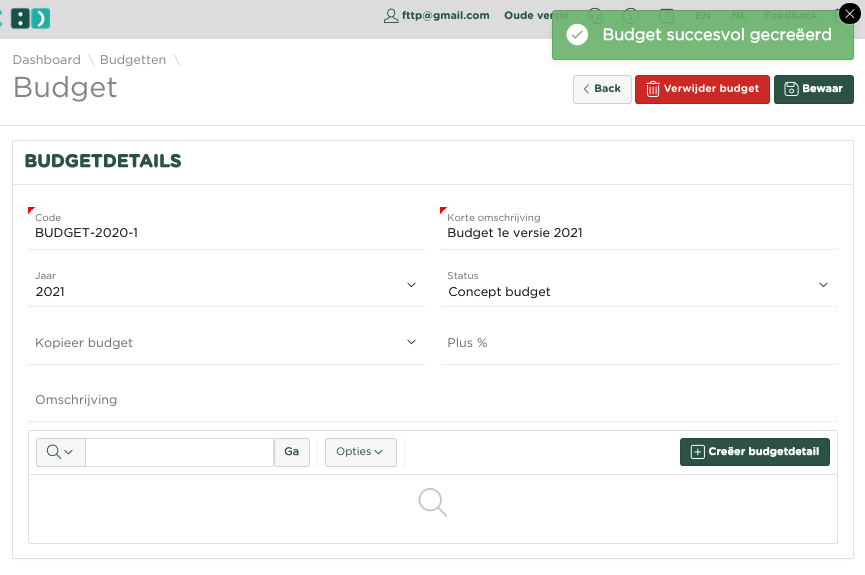Go to the Dashboard breadcrumb

point(46,60)
